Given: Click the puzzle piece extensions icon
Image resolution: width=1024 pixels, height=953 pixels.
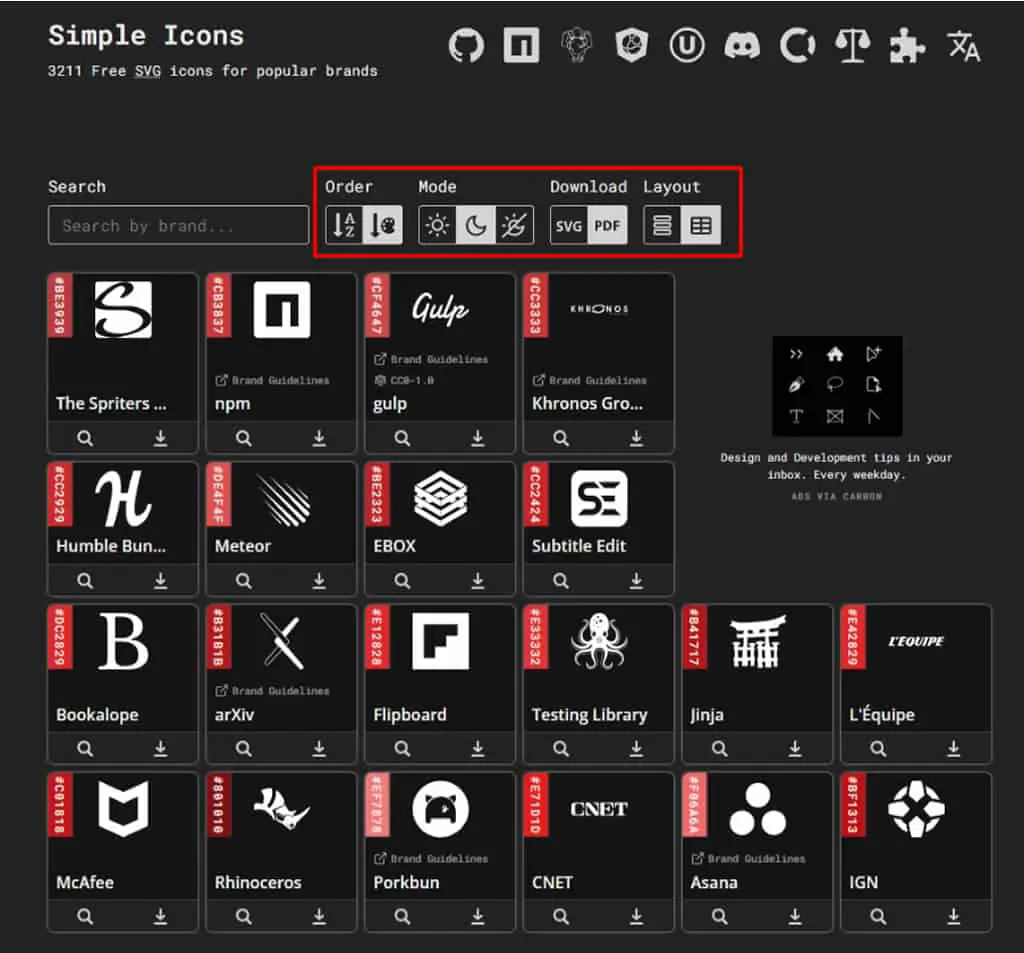Looking at the screenshot, I should (x=908, y=46).
